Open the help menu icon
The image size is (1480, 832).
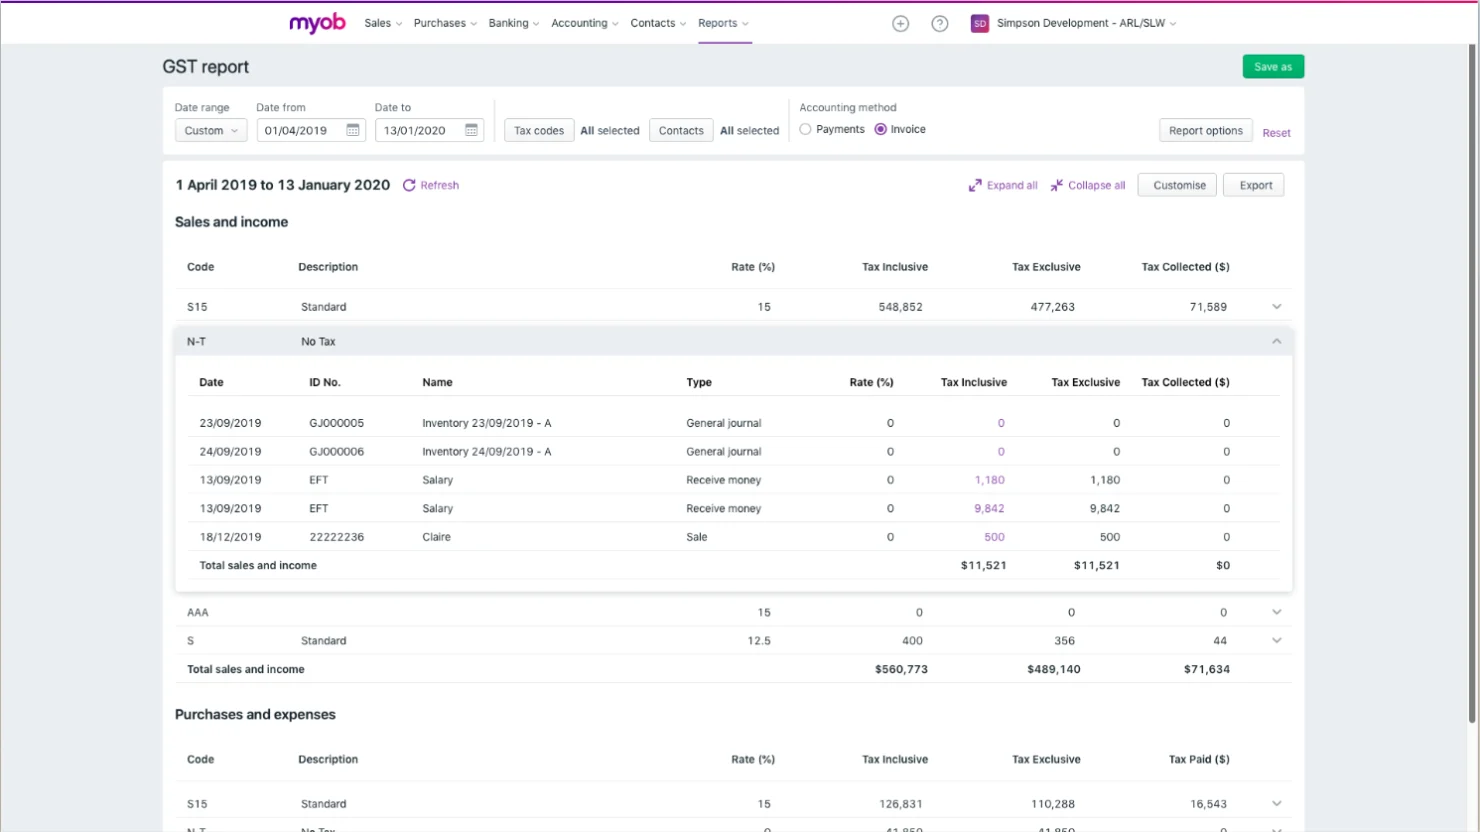pos(939,23)
